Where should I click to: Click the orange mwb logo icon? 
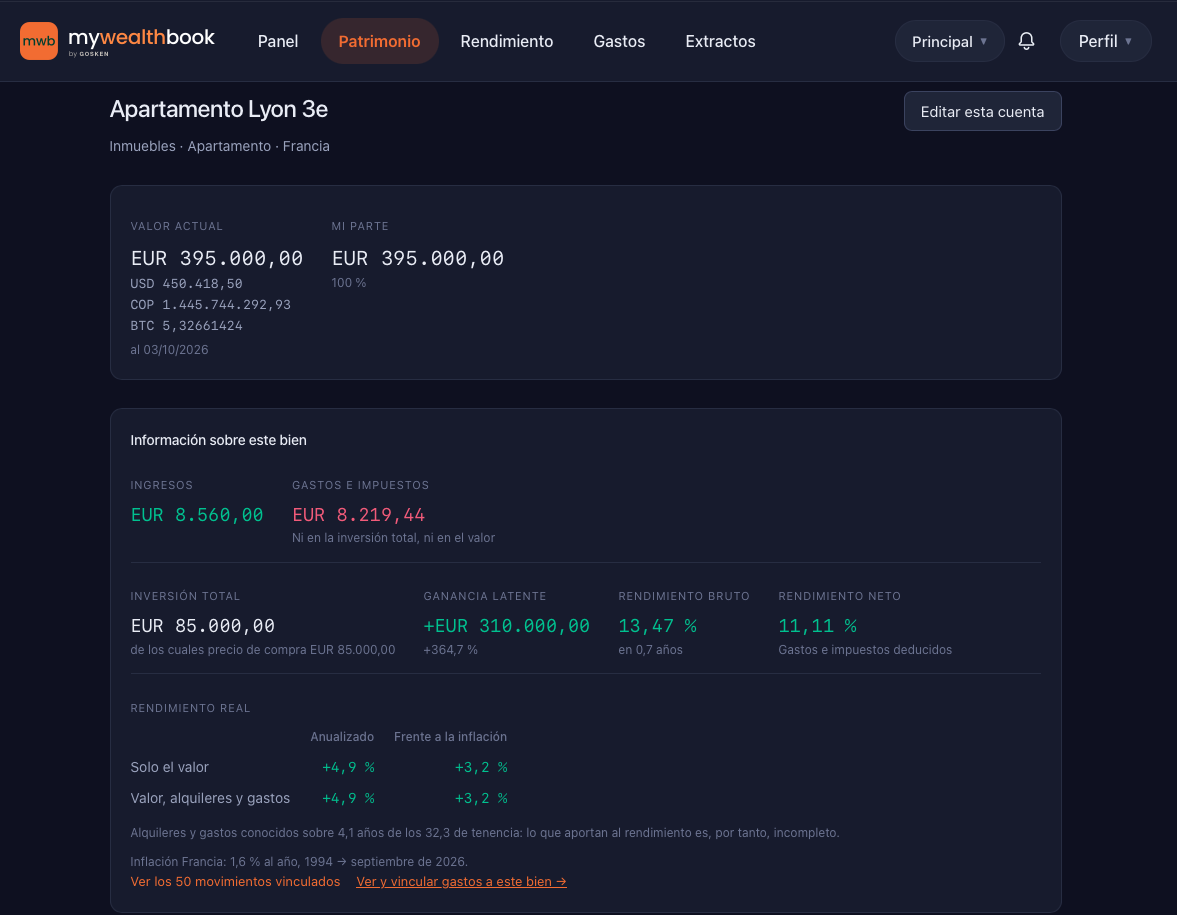(39, 41)
